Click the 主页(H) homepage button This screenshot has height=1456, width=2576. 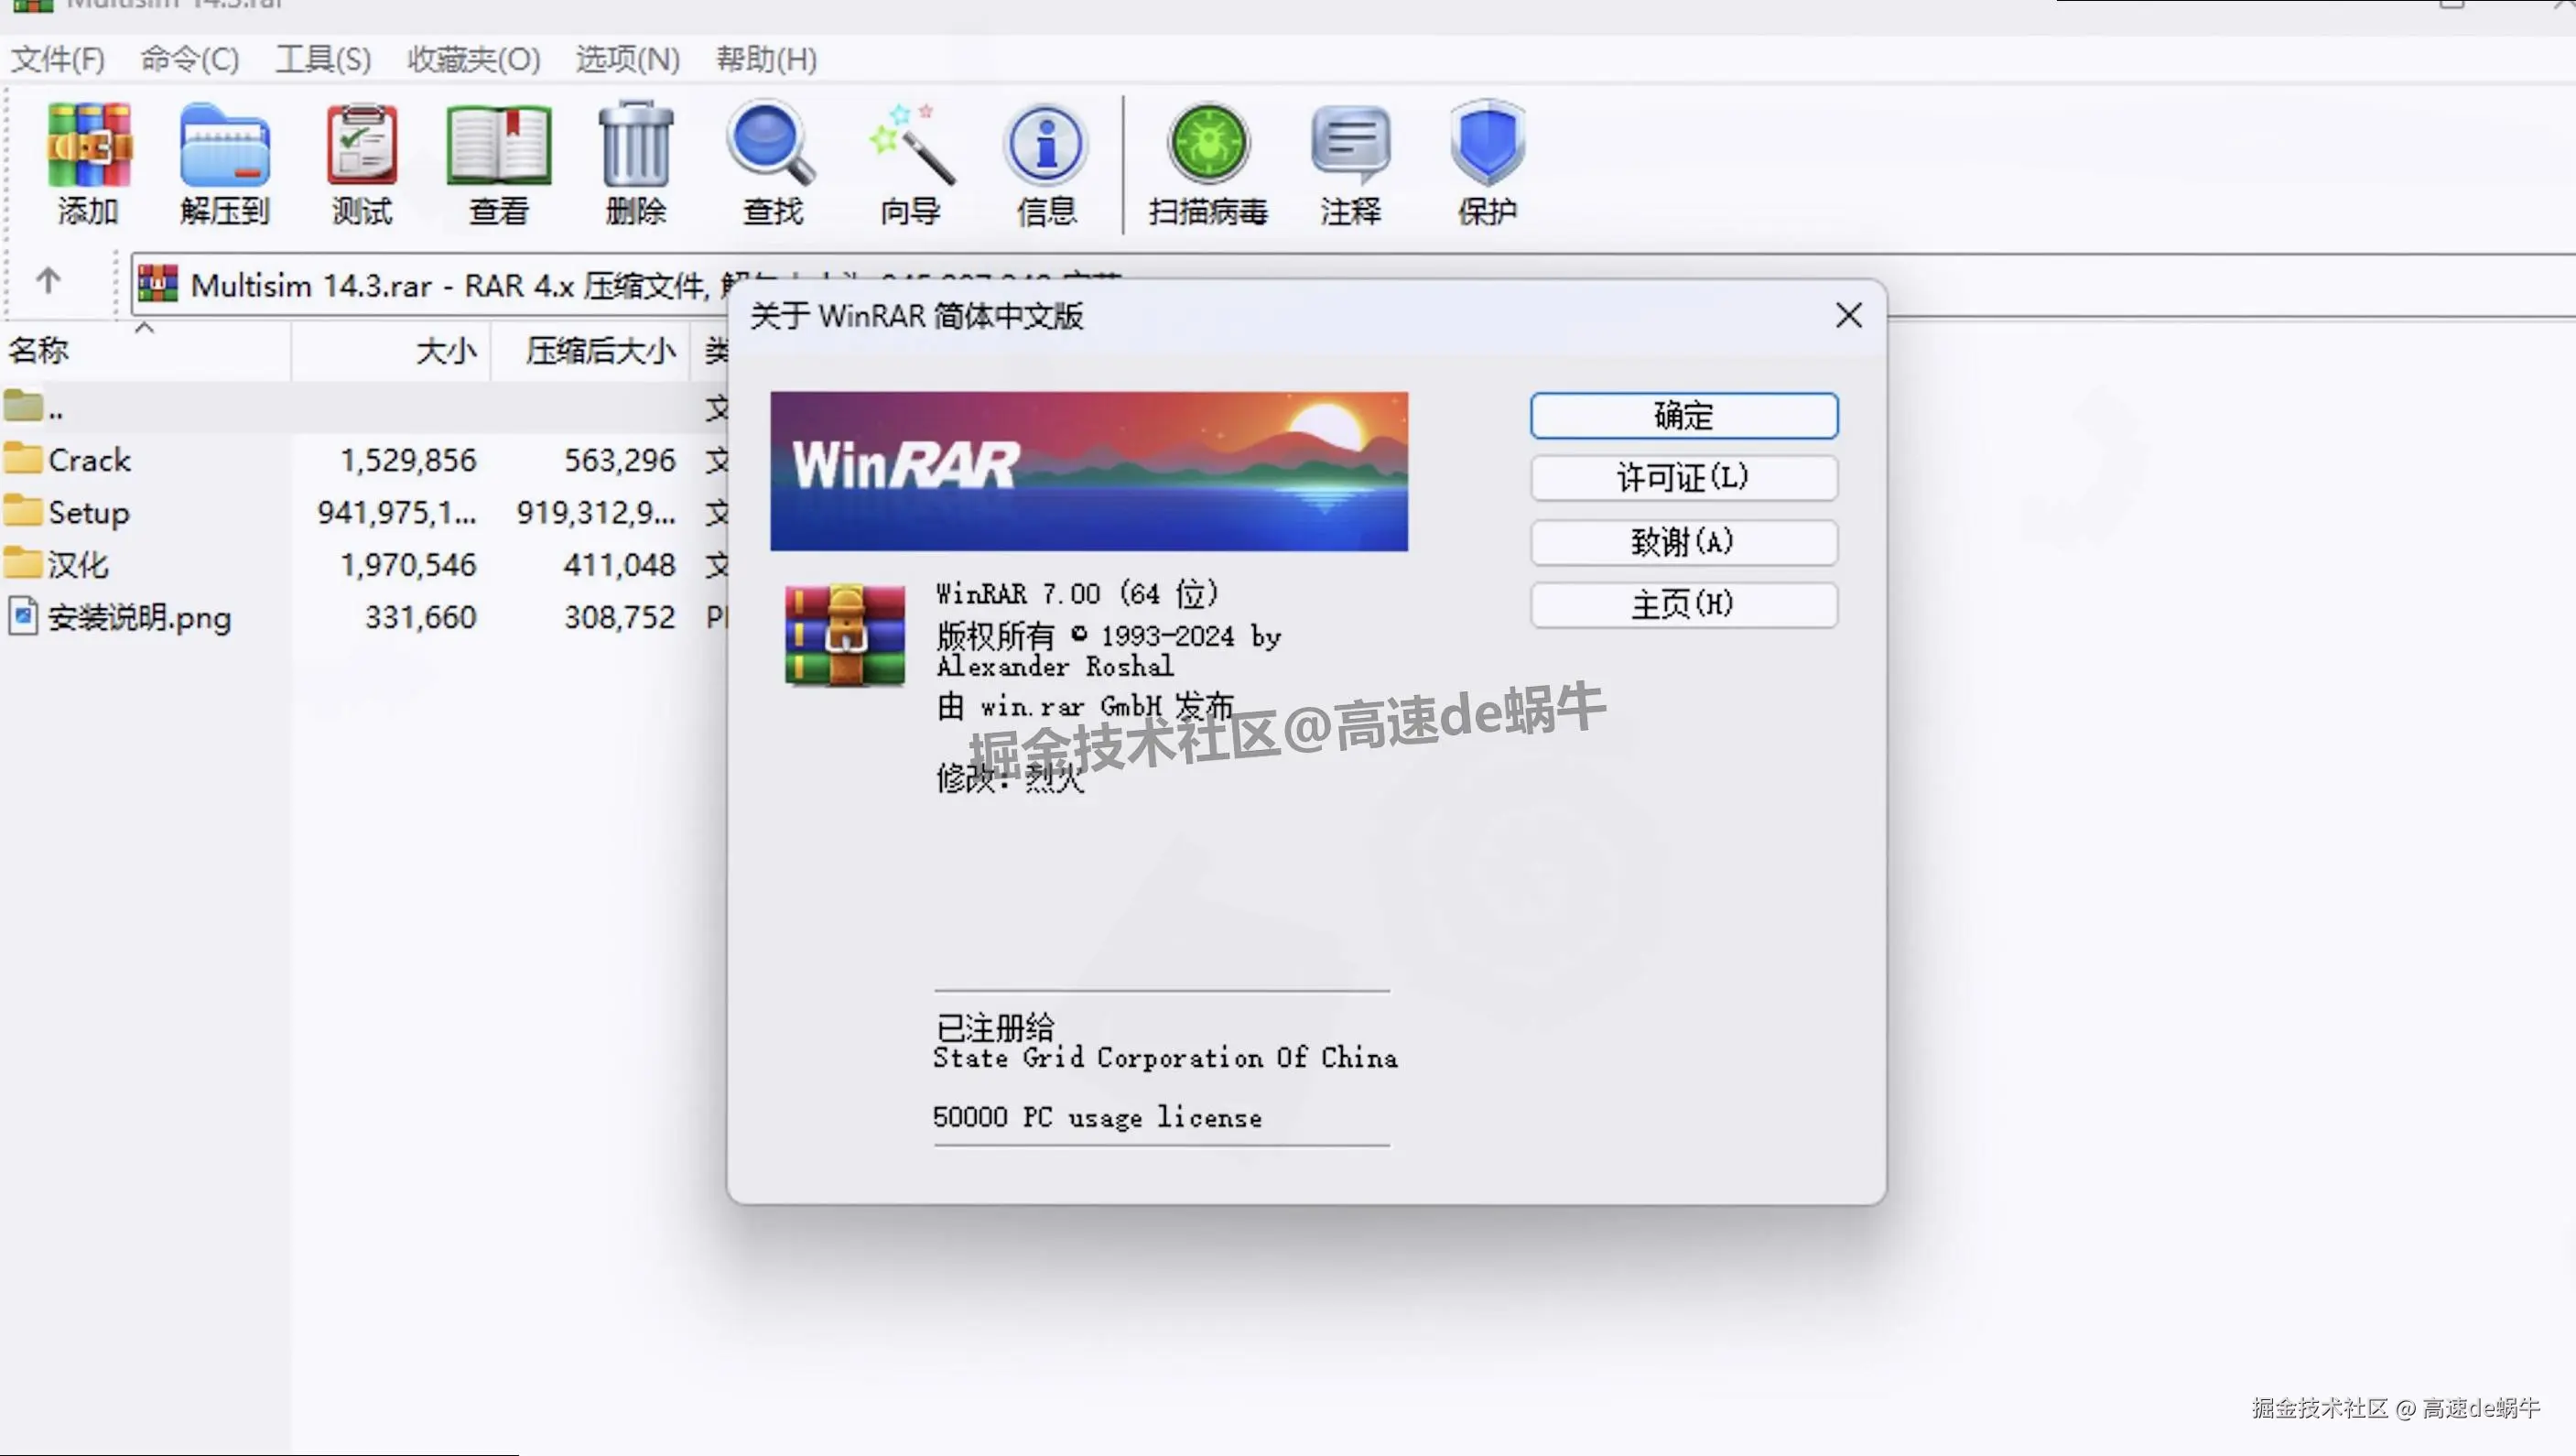pos(1683,605)
